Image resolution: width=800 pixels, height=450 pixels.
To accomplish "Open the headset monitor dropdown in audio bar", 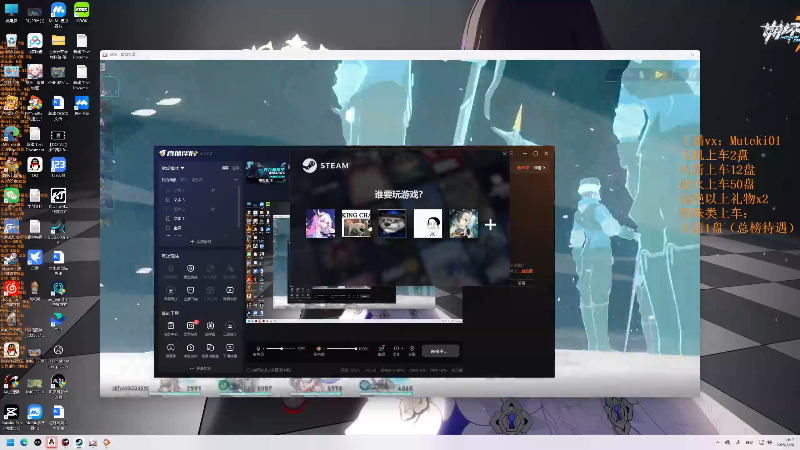I will tap(396, 350).
